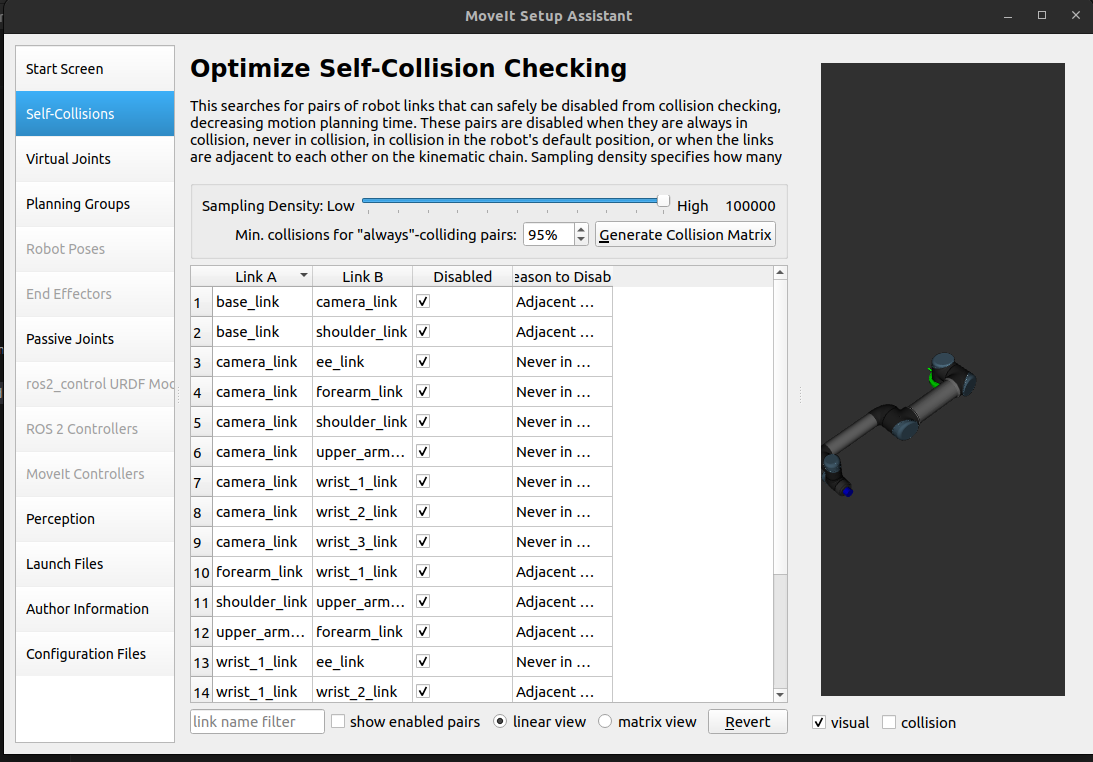The image size is (1093, 762).
Task: Increase min collisions percentage with up arrow
Action: point(582,229)
